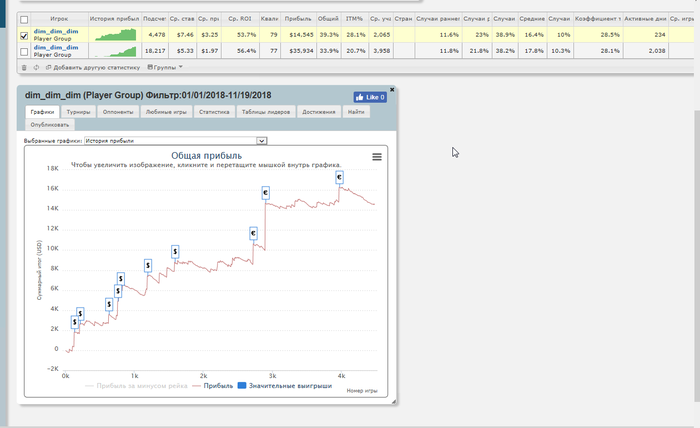Sort by the 'Игрок' column header

tap(59, 19)
